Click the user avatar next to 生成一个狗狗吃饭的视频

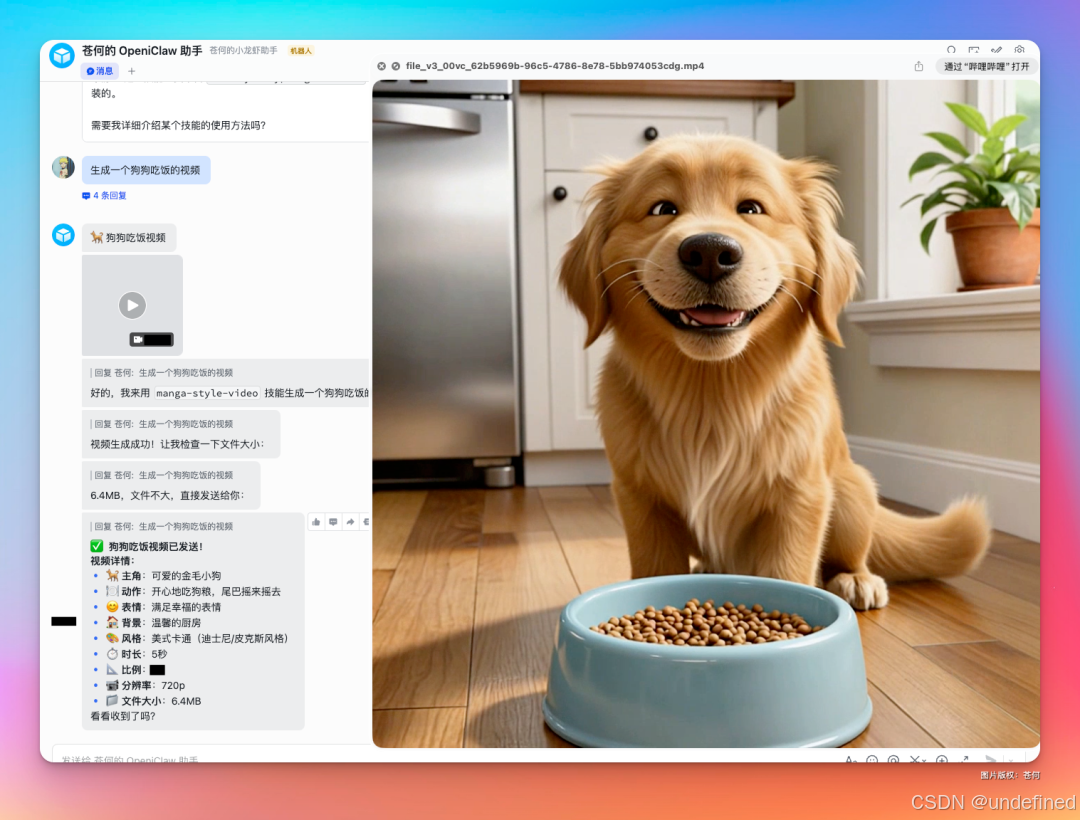pyautogui.click(x=63, y=167)
